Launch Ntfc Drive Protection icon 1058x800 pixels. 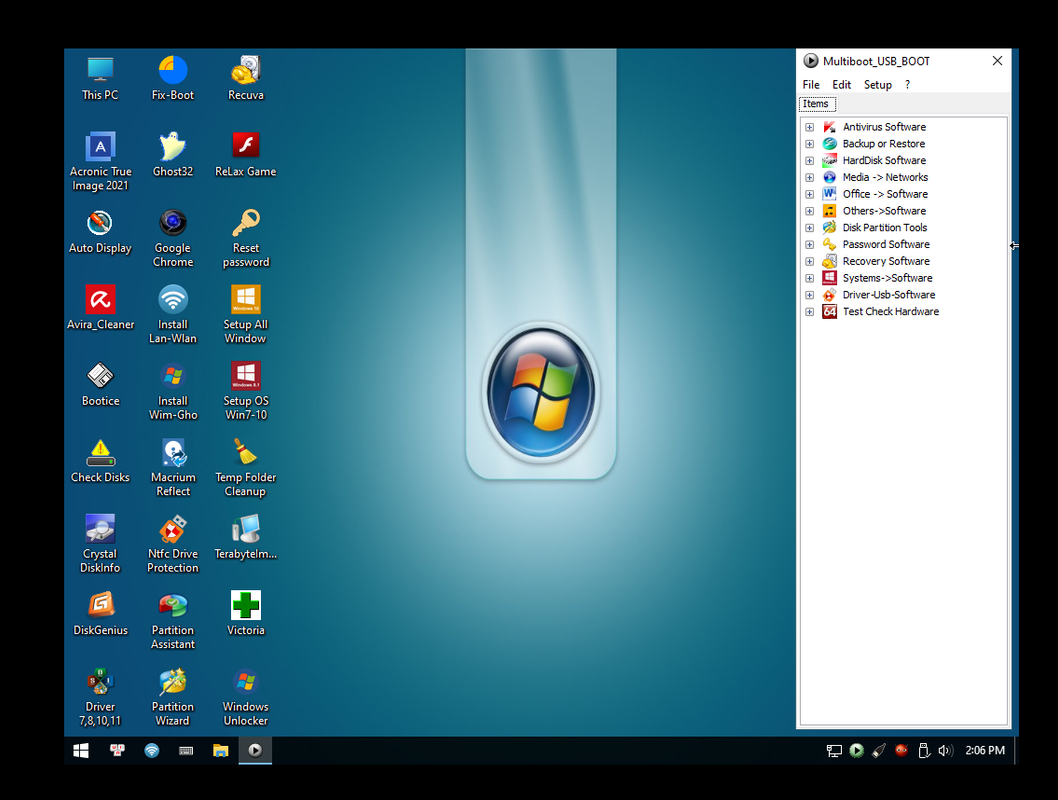173,544
